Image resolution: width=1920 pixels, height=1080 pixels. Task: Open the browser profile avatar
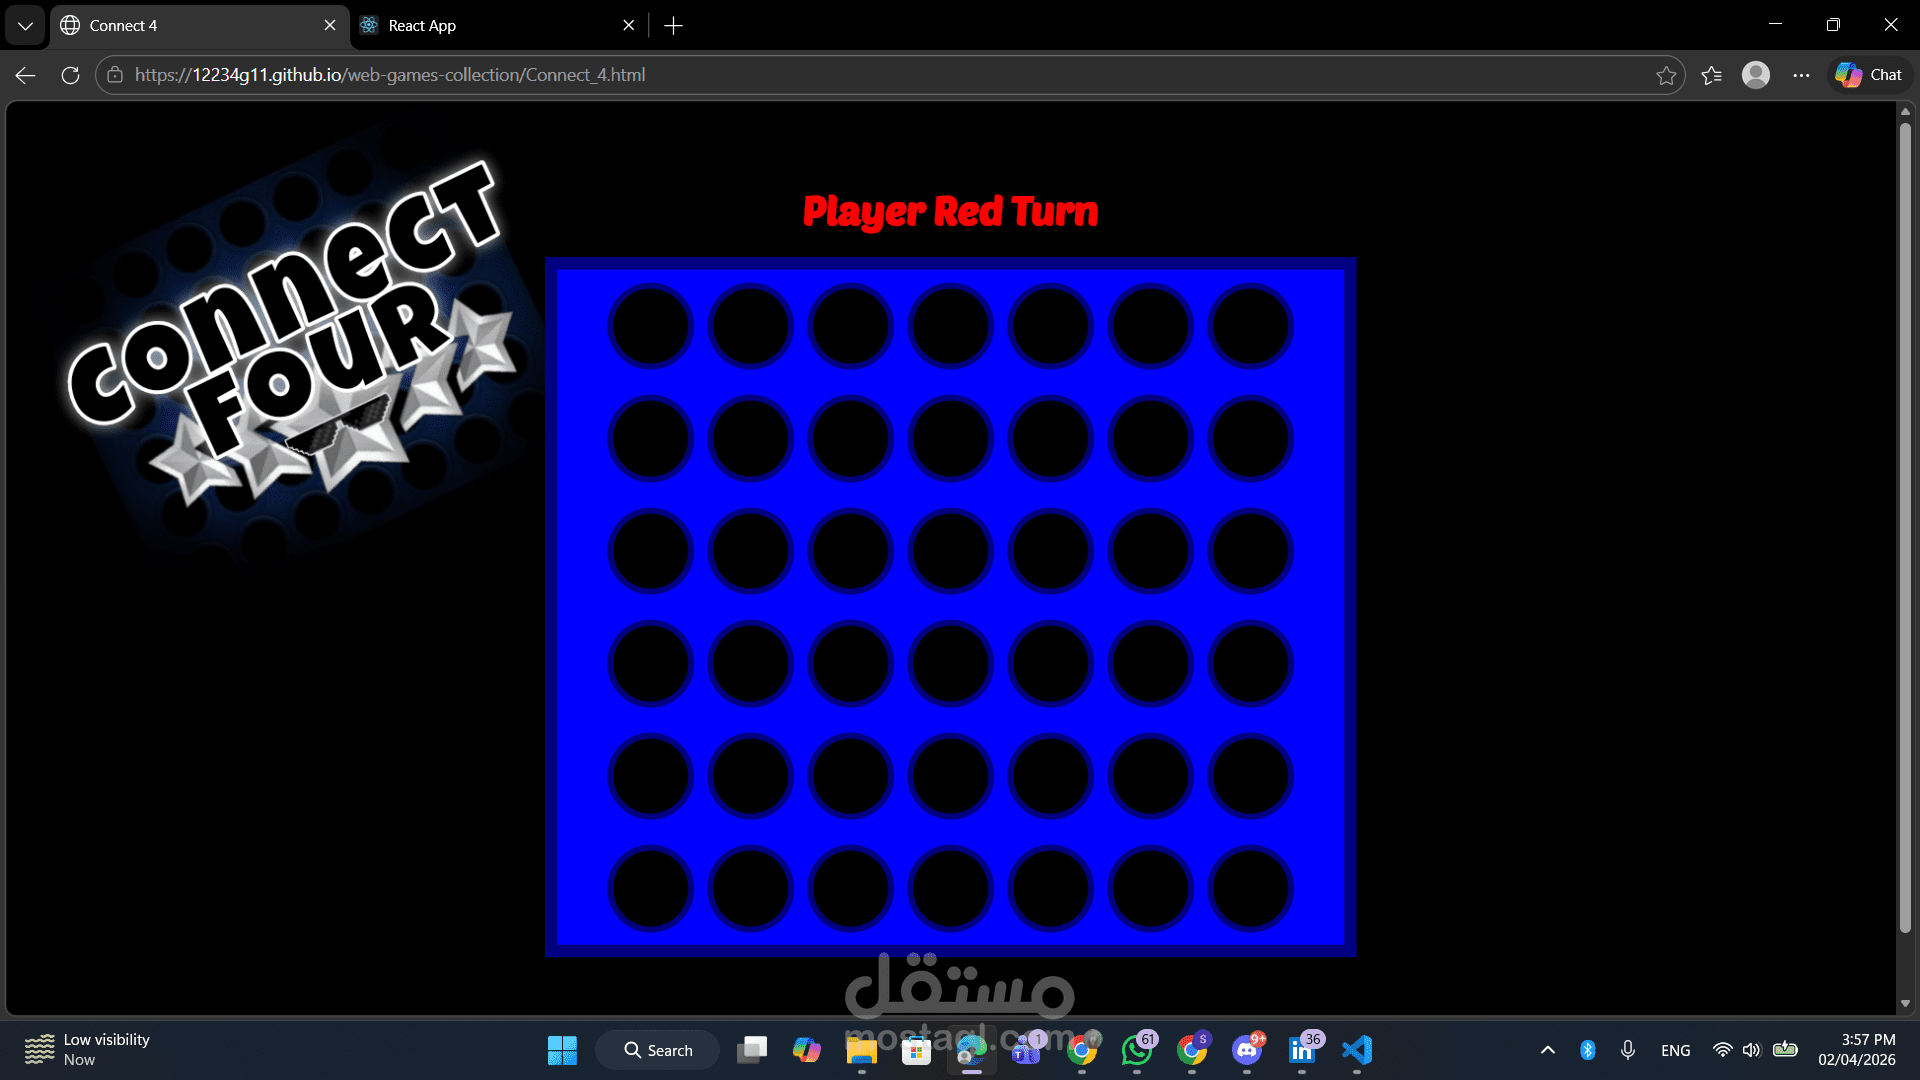pos(1755,75)
